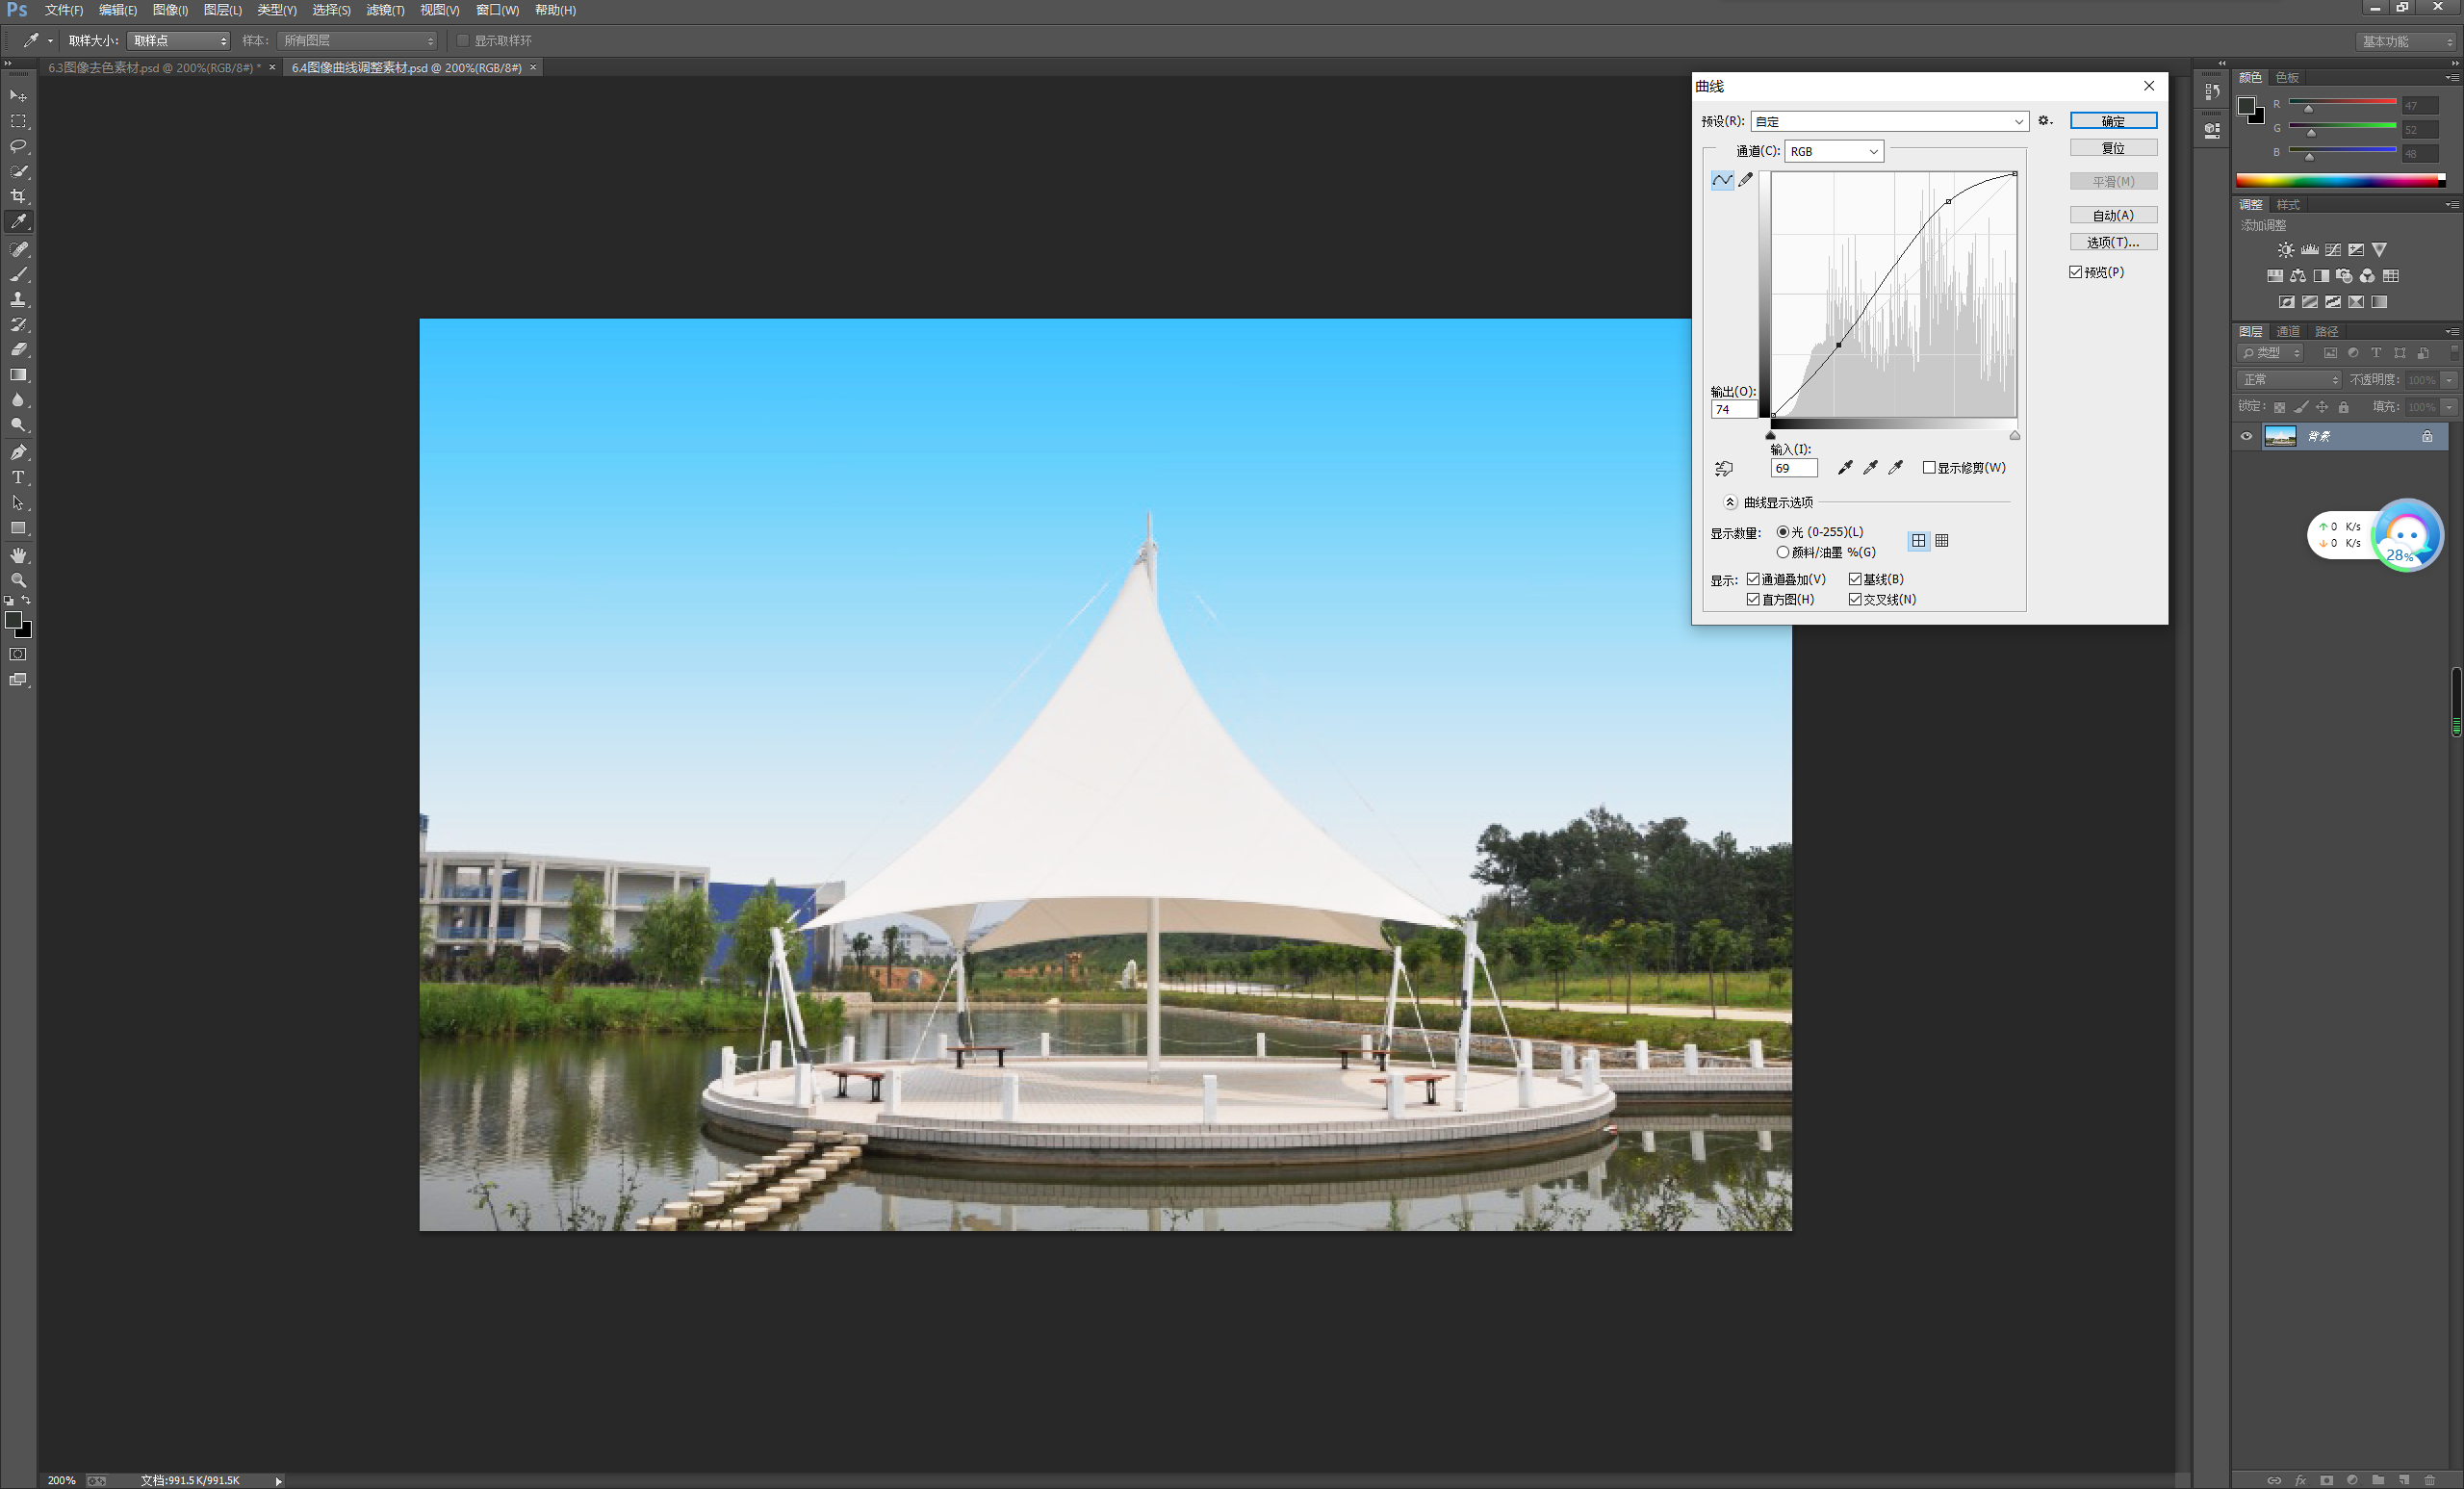Pick the white point eyedropper in Curves
Viewport: 2464px width, 1489px height.
[x=1895, y=467]
